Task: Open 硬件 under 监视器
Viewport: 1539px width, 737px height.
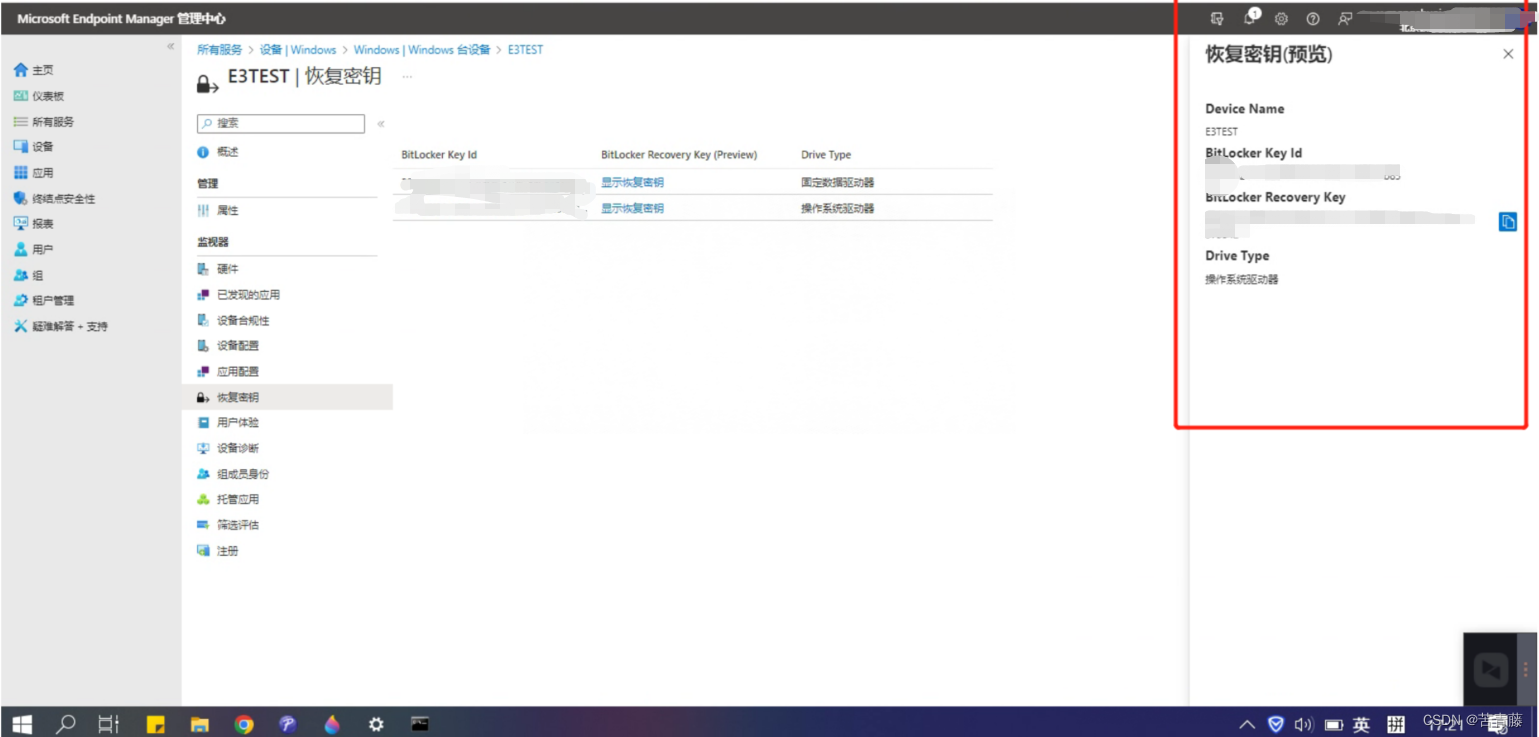Action: tap(218, 269)
